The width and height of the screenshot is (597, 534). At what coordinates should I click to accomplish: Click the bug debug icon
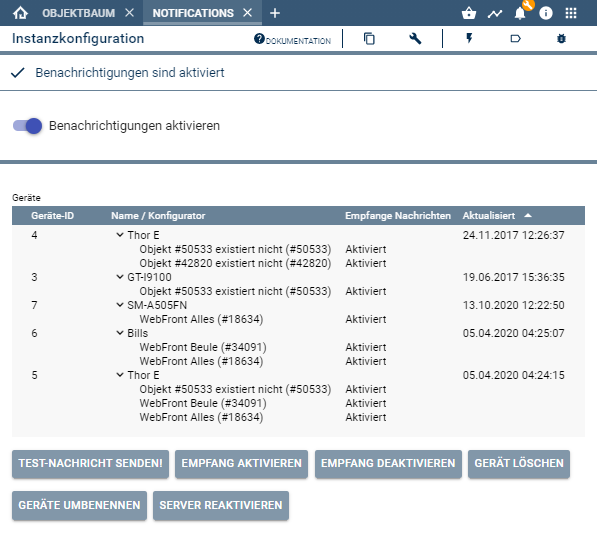(561, 38)
